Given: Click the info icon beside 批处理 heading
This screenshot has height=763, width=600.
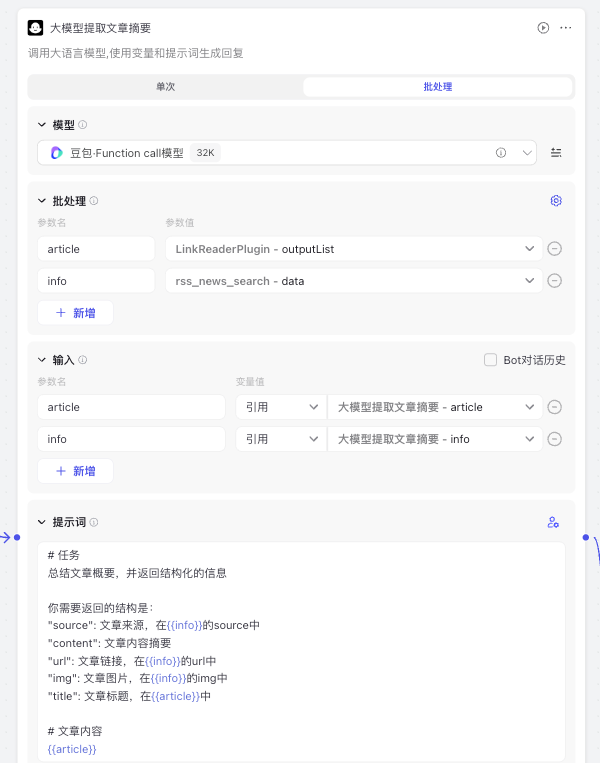Looking at the screenshot, I should 94,200.
